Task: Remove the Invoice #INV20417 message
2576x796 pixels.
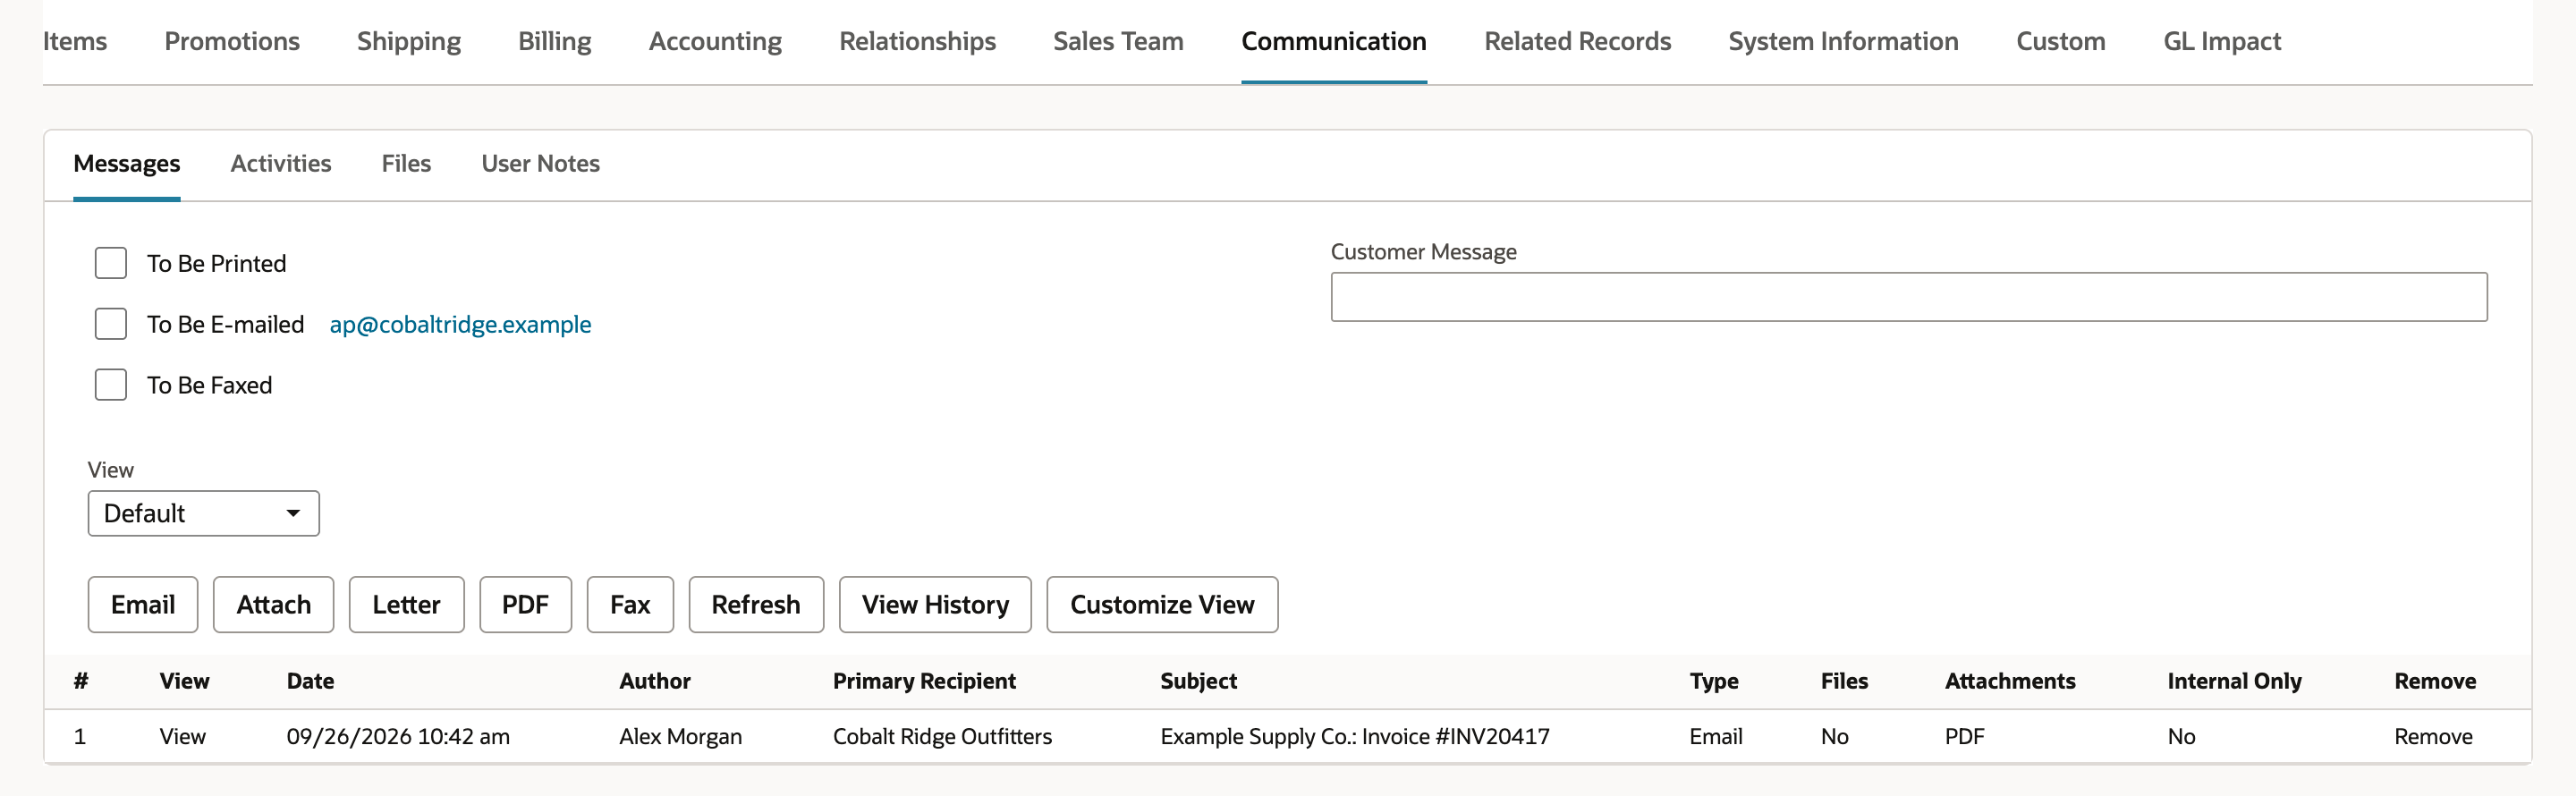Action: point(2433,736)
